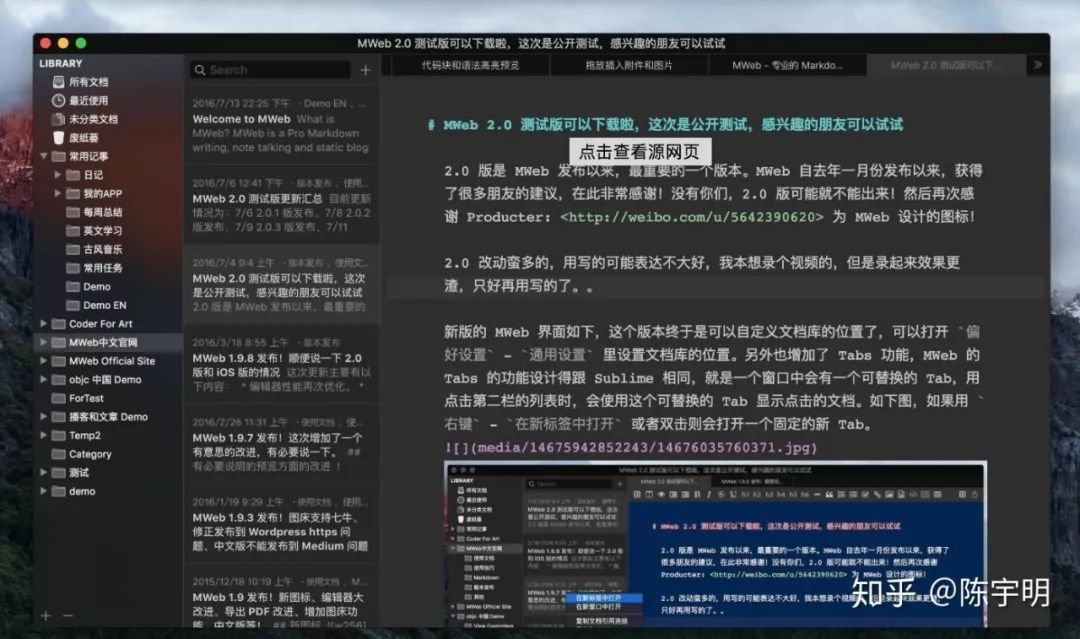Expand the Coder For Art folder
1080x639 pixels.
[44, 324]
